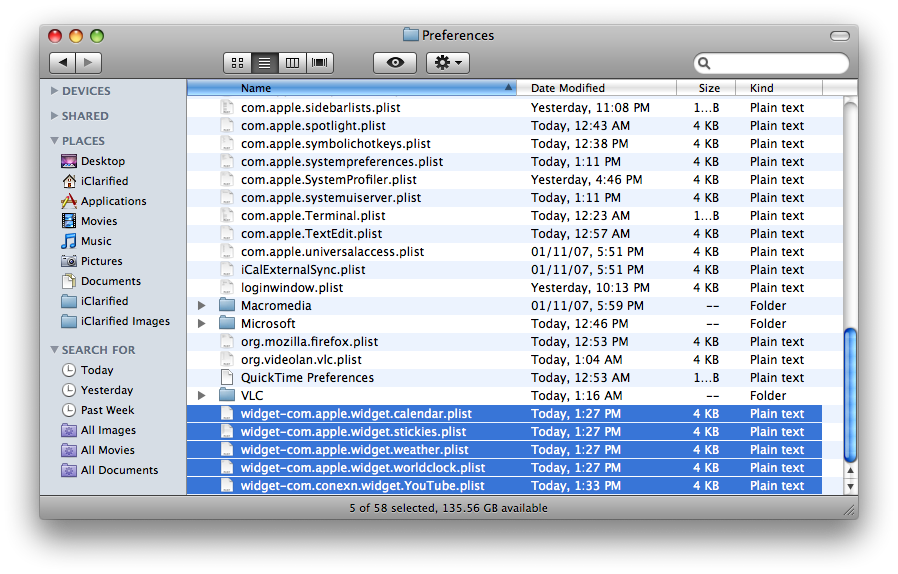Click the Quick Look eye button
The width and height of the screenshot is (898, 574).
(395, 63)
